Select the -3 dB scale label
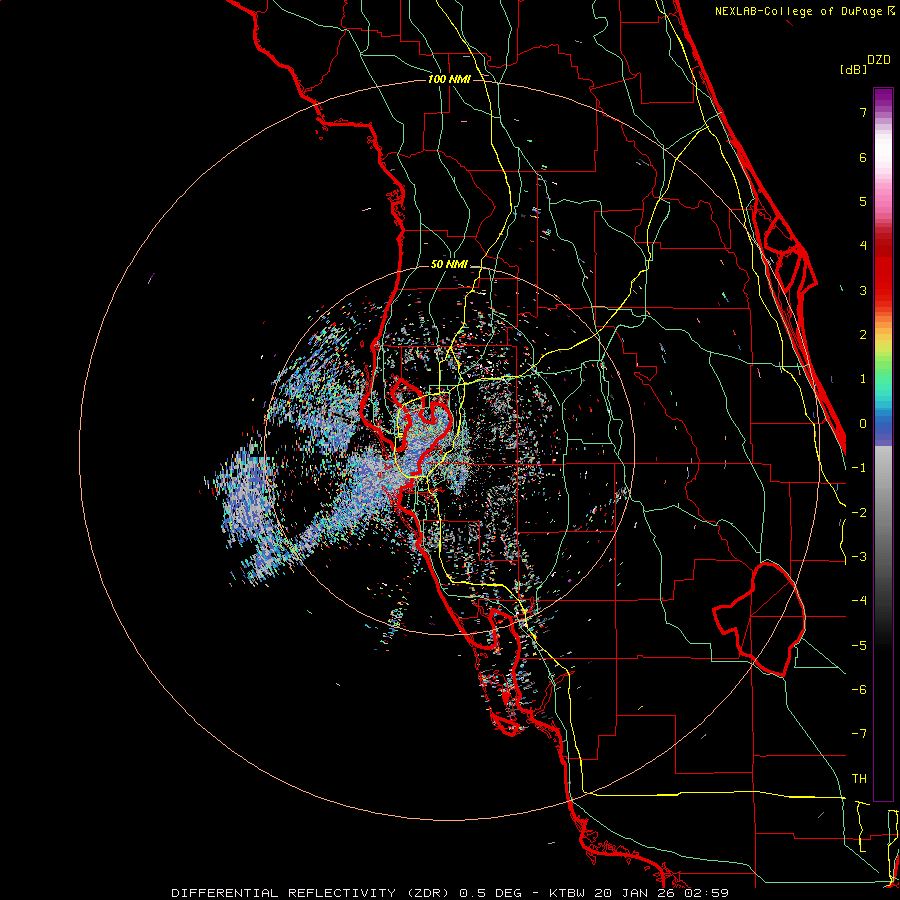This screenshot has width=900, height=900. [x=859, y=557]
